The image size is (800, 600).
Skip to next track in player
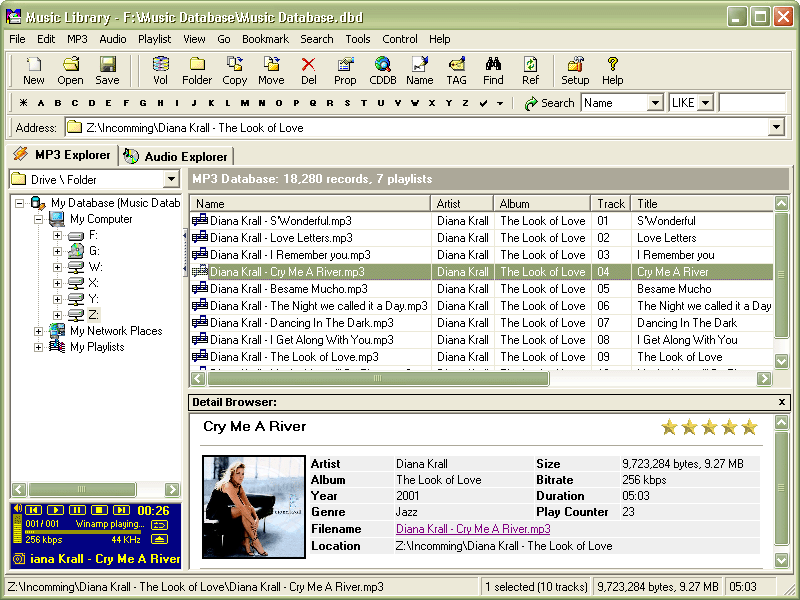tap(121, 510)
